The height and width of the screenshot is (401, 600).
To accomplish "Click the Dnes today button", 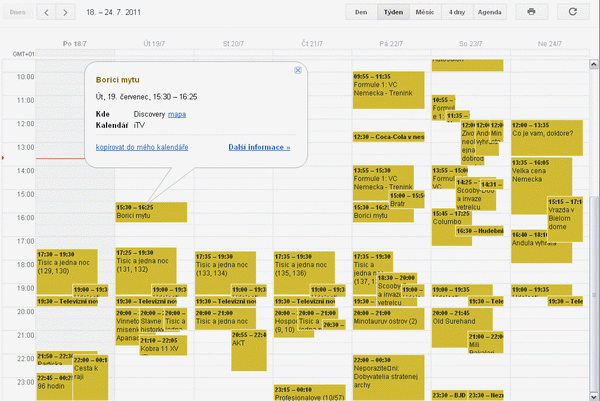I will tap(18, 12).
